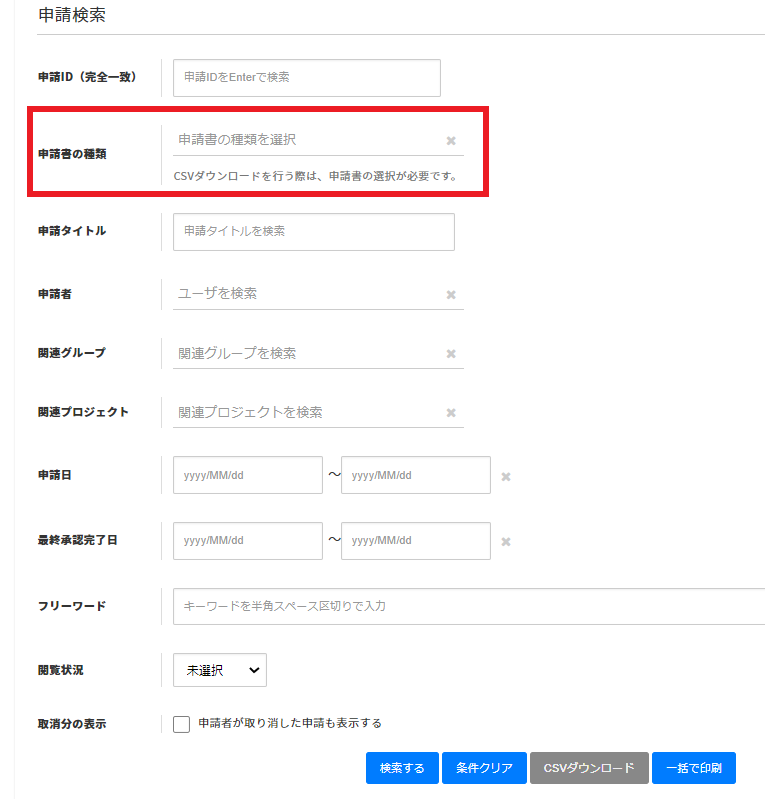This screenshot has height=799, width=765.
Task: Enable 申請者が取り消した申請も表示する checkbox
Action: coord(181,724)
